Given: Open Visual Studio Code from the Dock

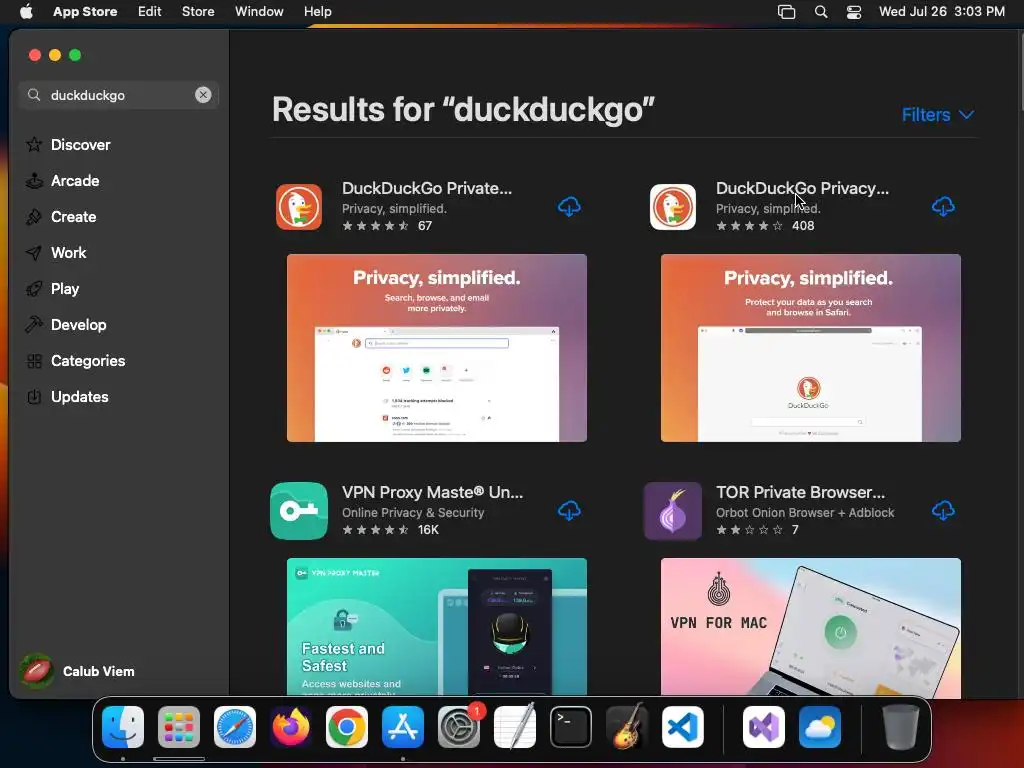Looking at the screenshot, I should [683, 727].
